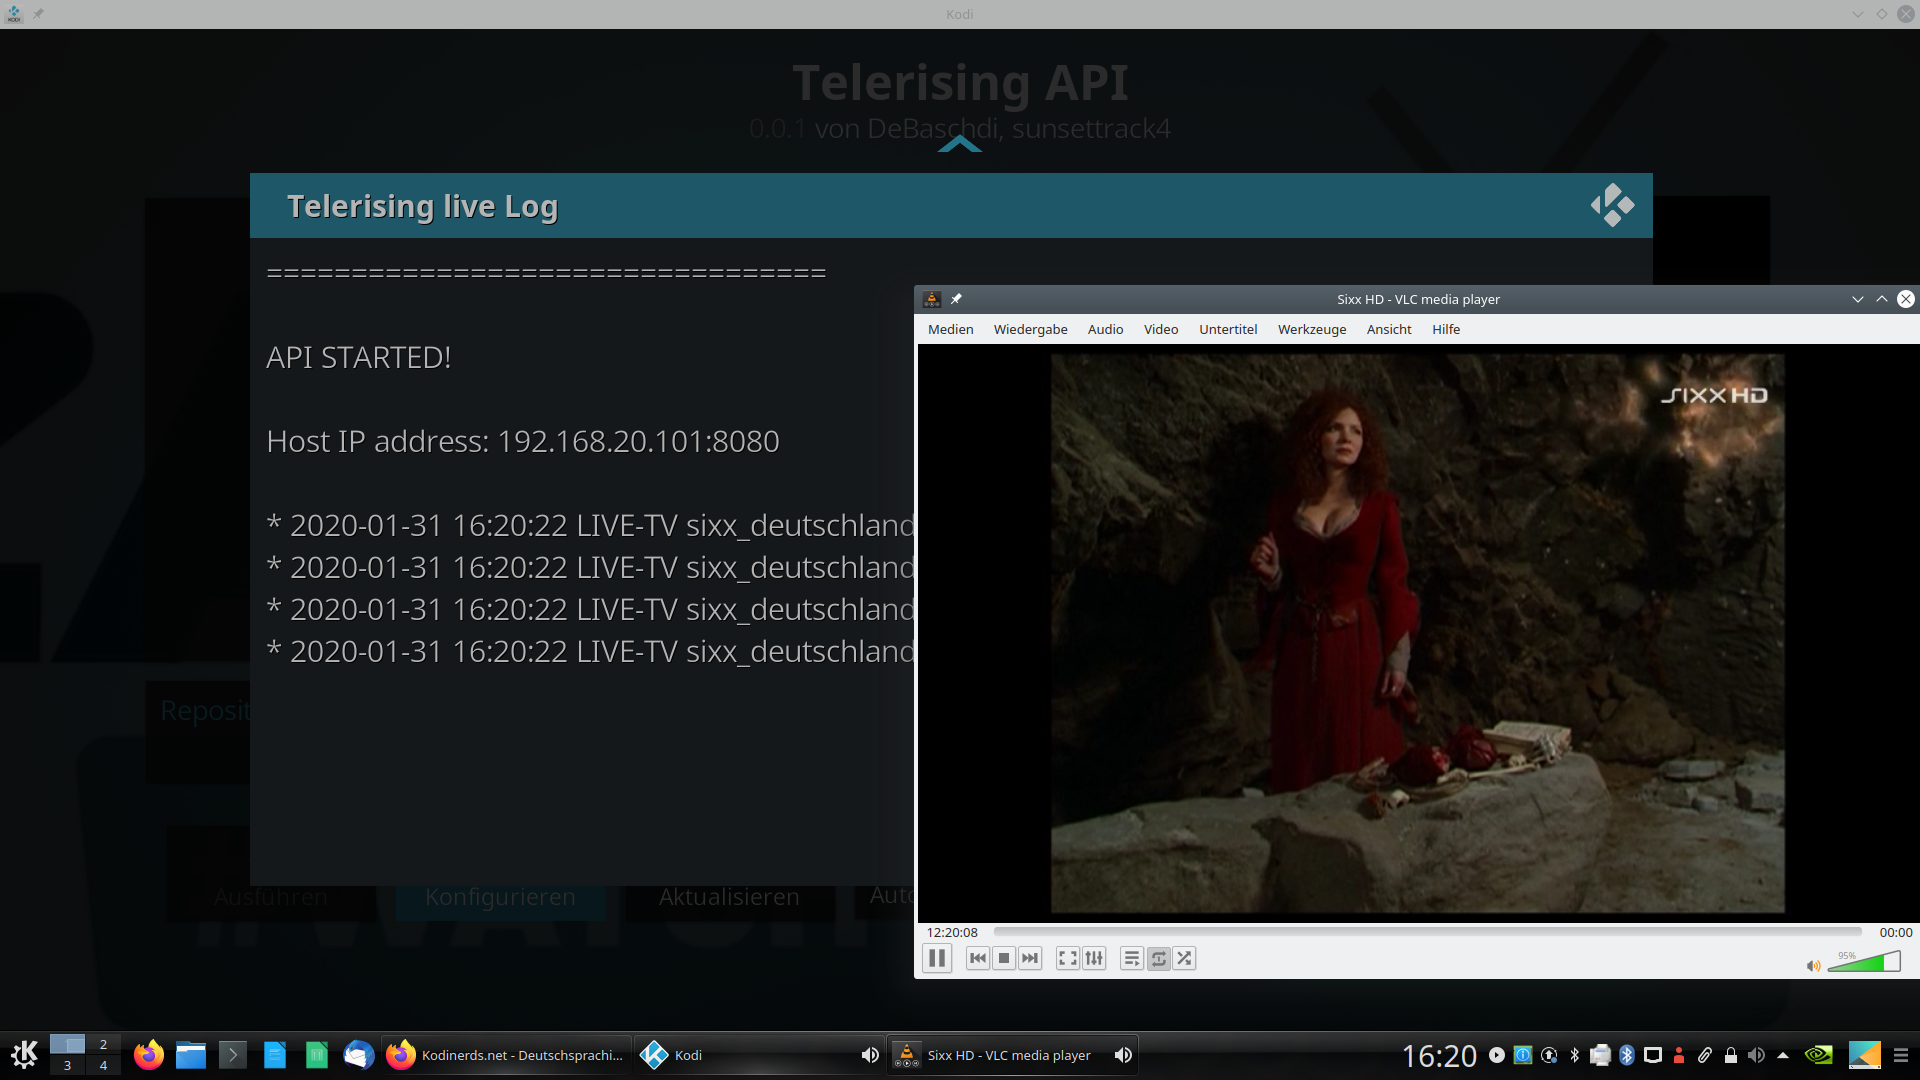Open the KDE application launcher

24,1055
